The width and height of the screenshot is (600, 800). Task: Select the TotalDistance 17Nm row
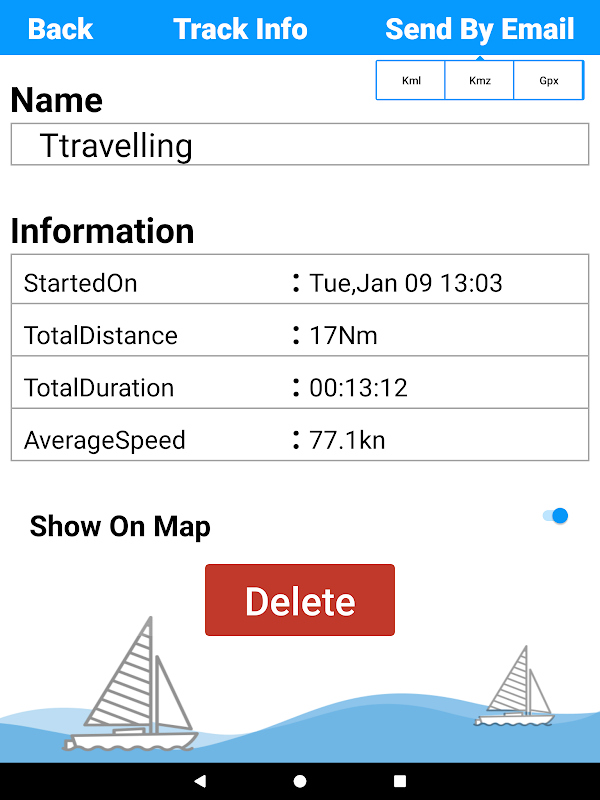pyautogui.click(x=300, y=335)
